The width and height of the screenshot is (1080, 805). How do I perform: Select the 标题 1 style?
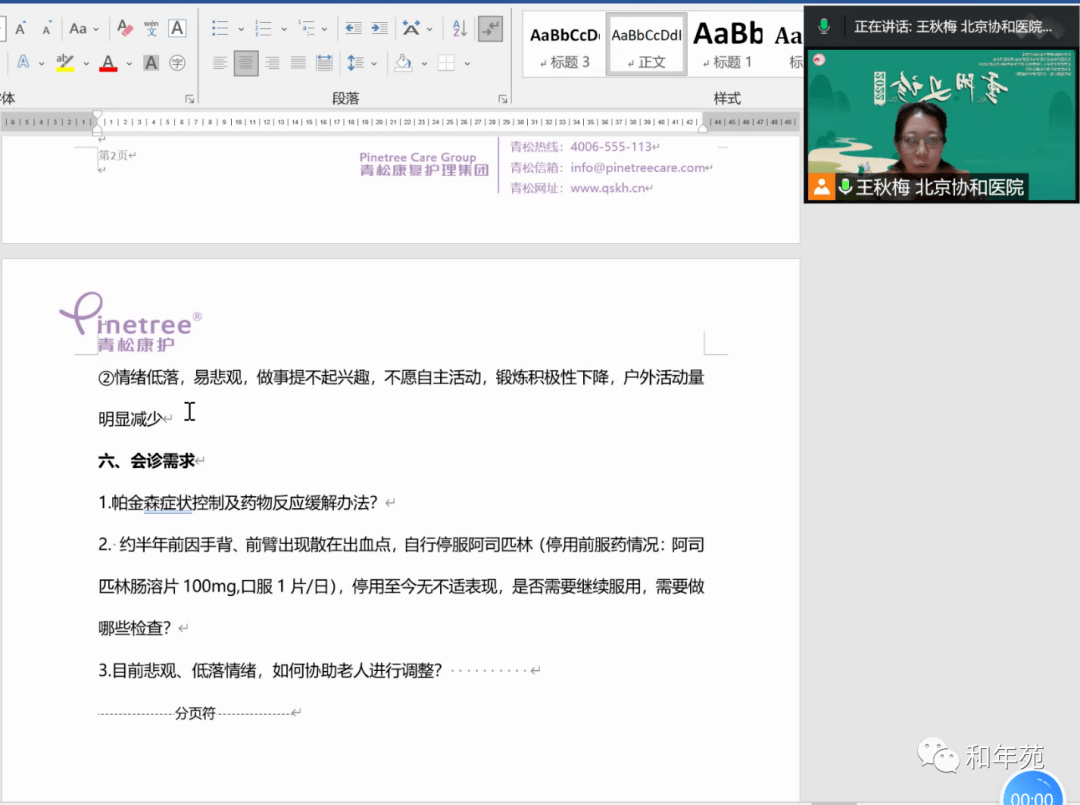tap(729, 45)
